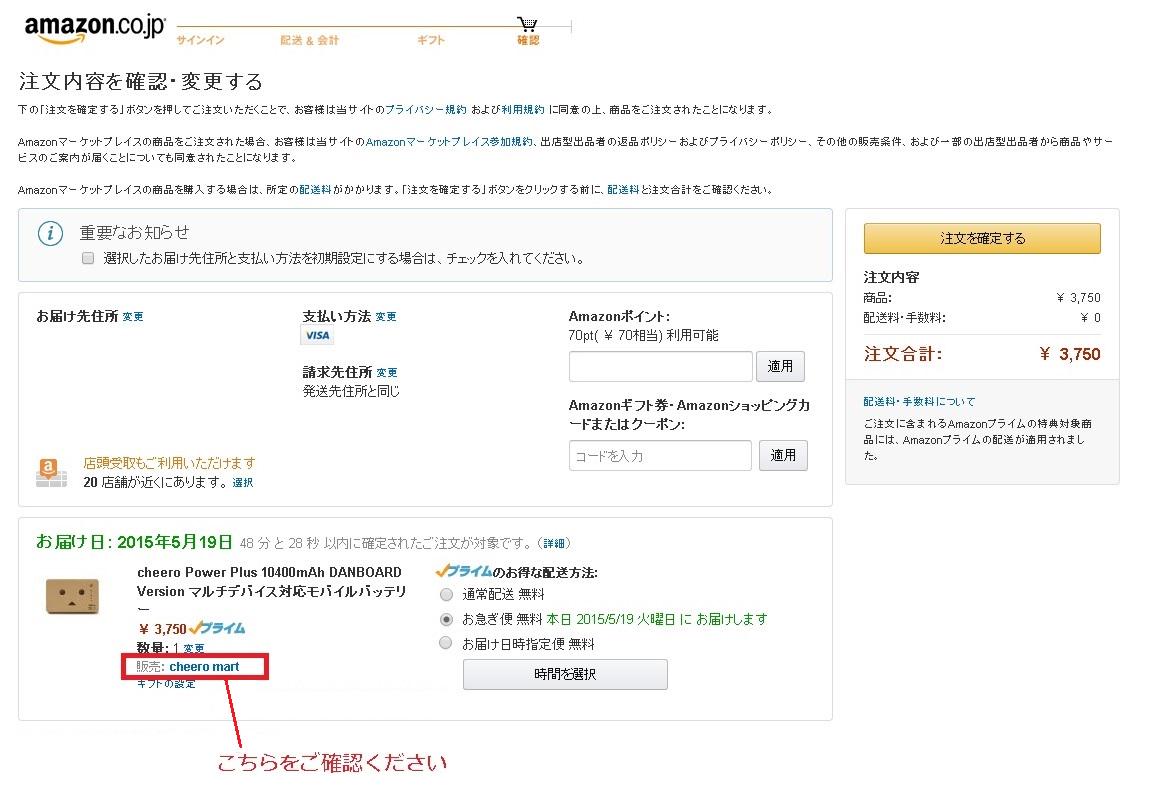Click ギフト step in progress bar

click(431, 40)
